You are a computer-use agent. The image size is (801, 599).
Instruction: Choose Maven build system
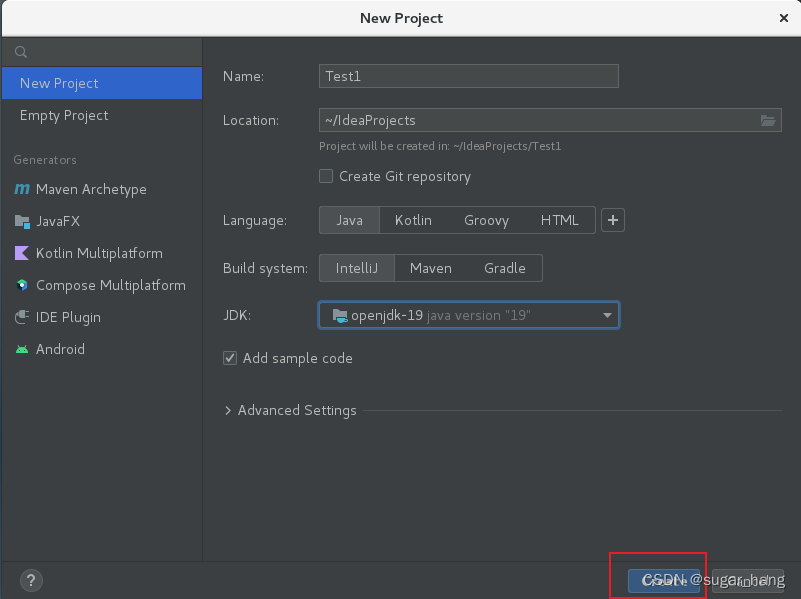pos(431,268)
